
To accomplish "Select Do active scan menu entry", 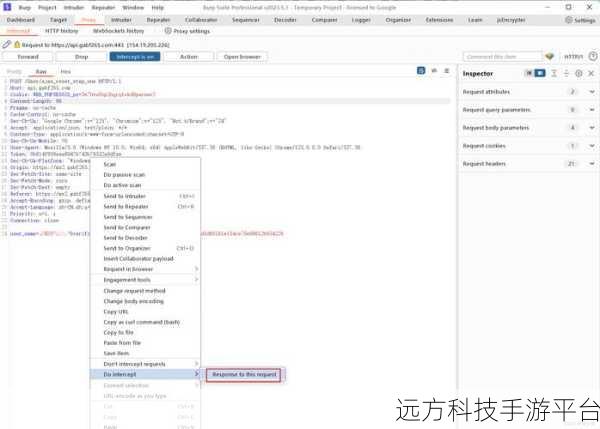I will [145, 185].
